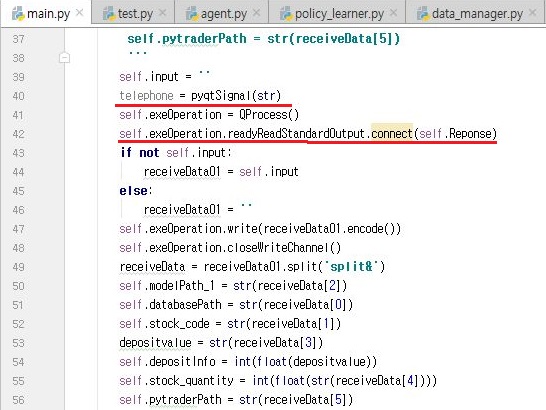This screenshot has width=546, height=410.
Task: Click line number 40 in the gutter
Action: 18,96
